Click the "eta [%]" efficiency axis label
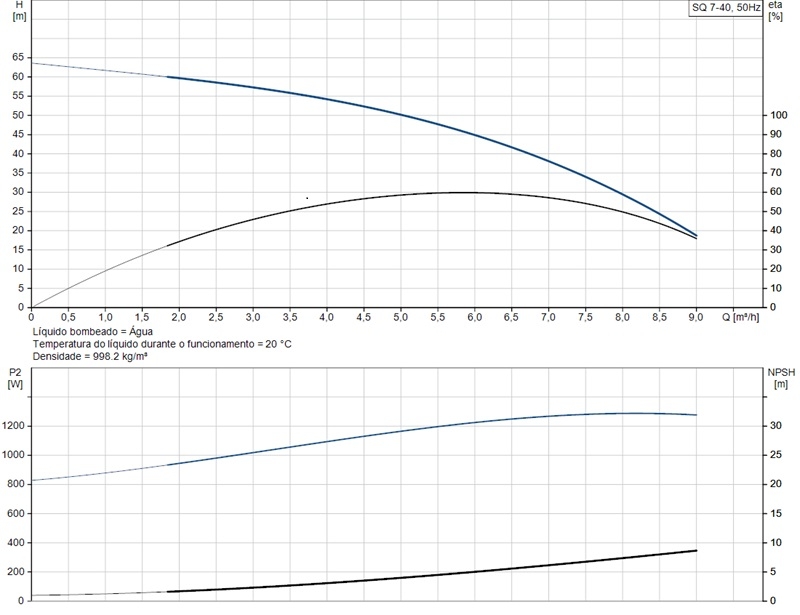Screen dimensions: 800x615 [776, 10]
